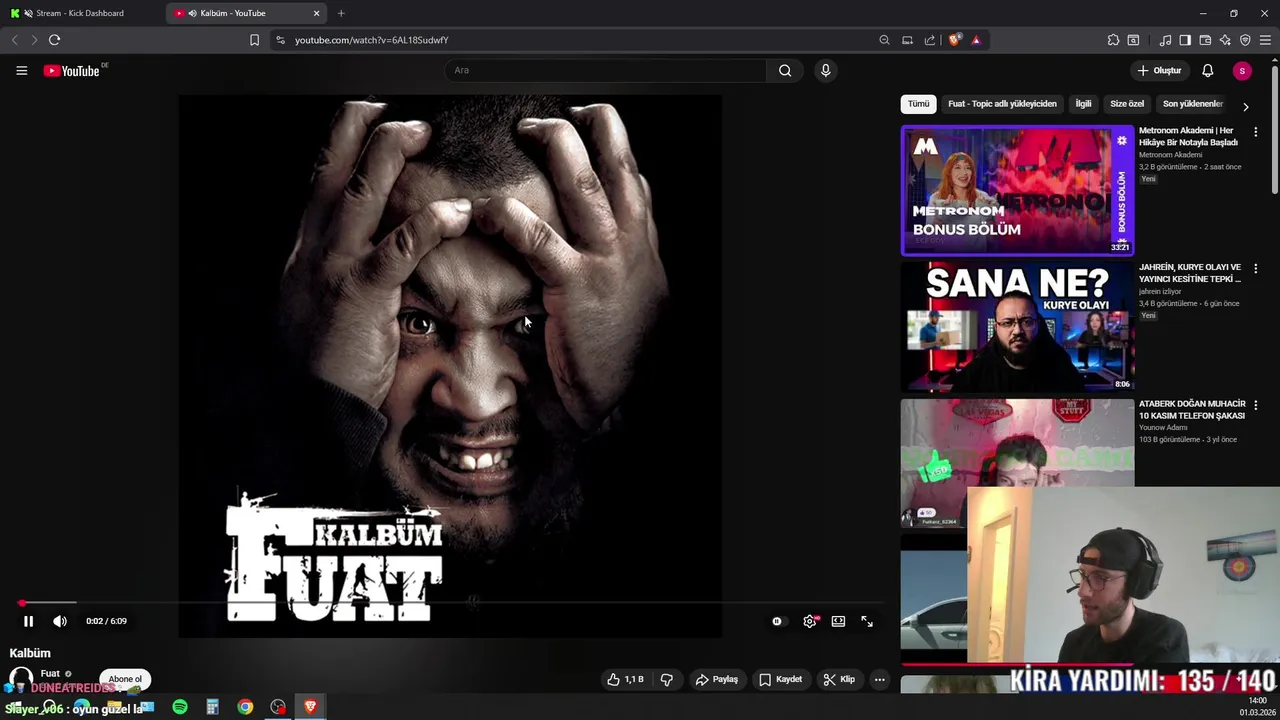Start voice search with microphone icon

(825, 70)
